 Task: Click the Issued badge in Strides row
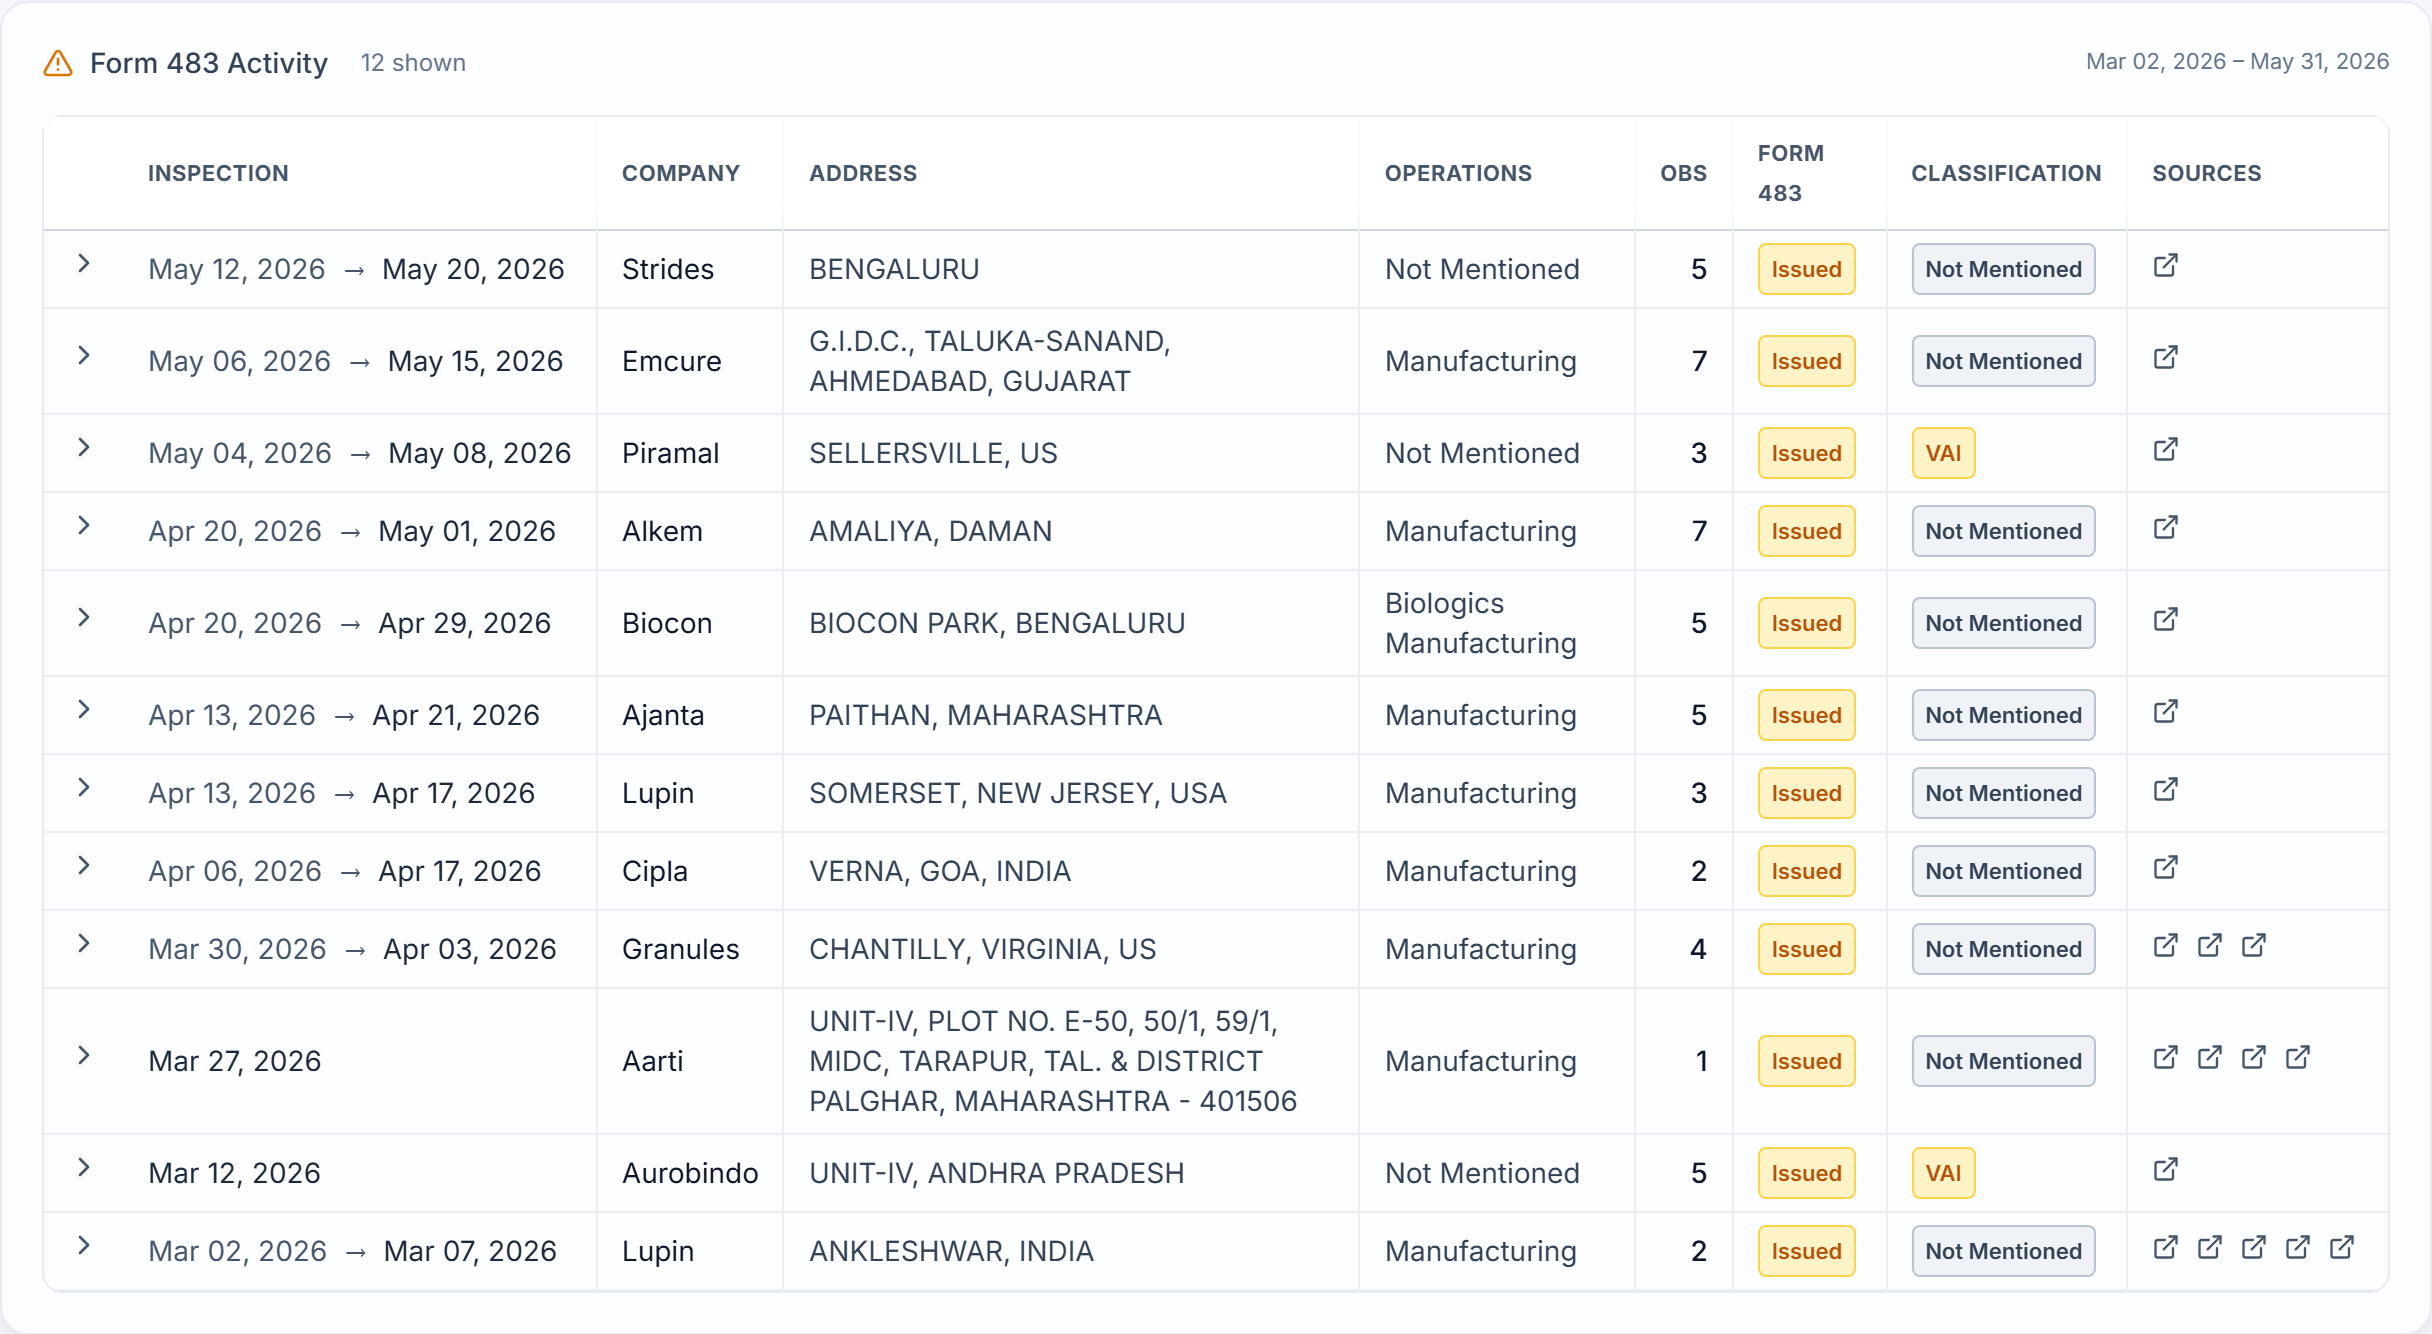coord(1806,269)
